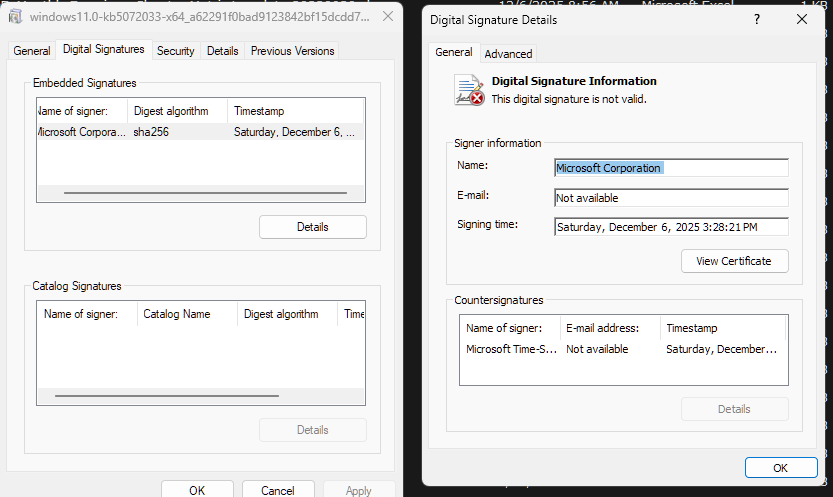Select the Microsoft Time-Stamp countersignature row
Image resolution: width=833 pixels, height=497 pixels.
[x=623, y=349]
